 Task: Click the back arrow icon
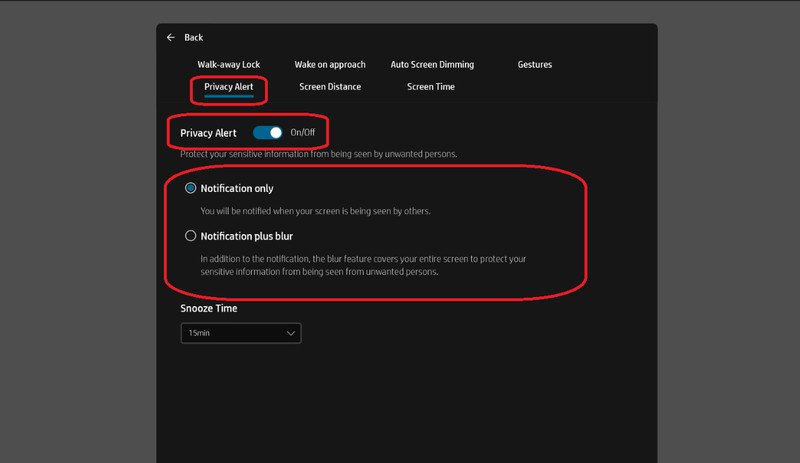click(171, 37)
